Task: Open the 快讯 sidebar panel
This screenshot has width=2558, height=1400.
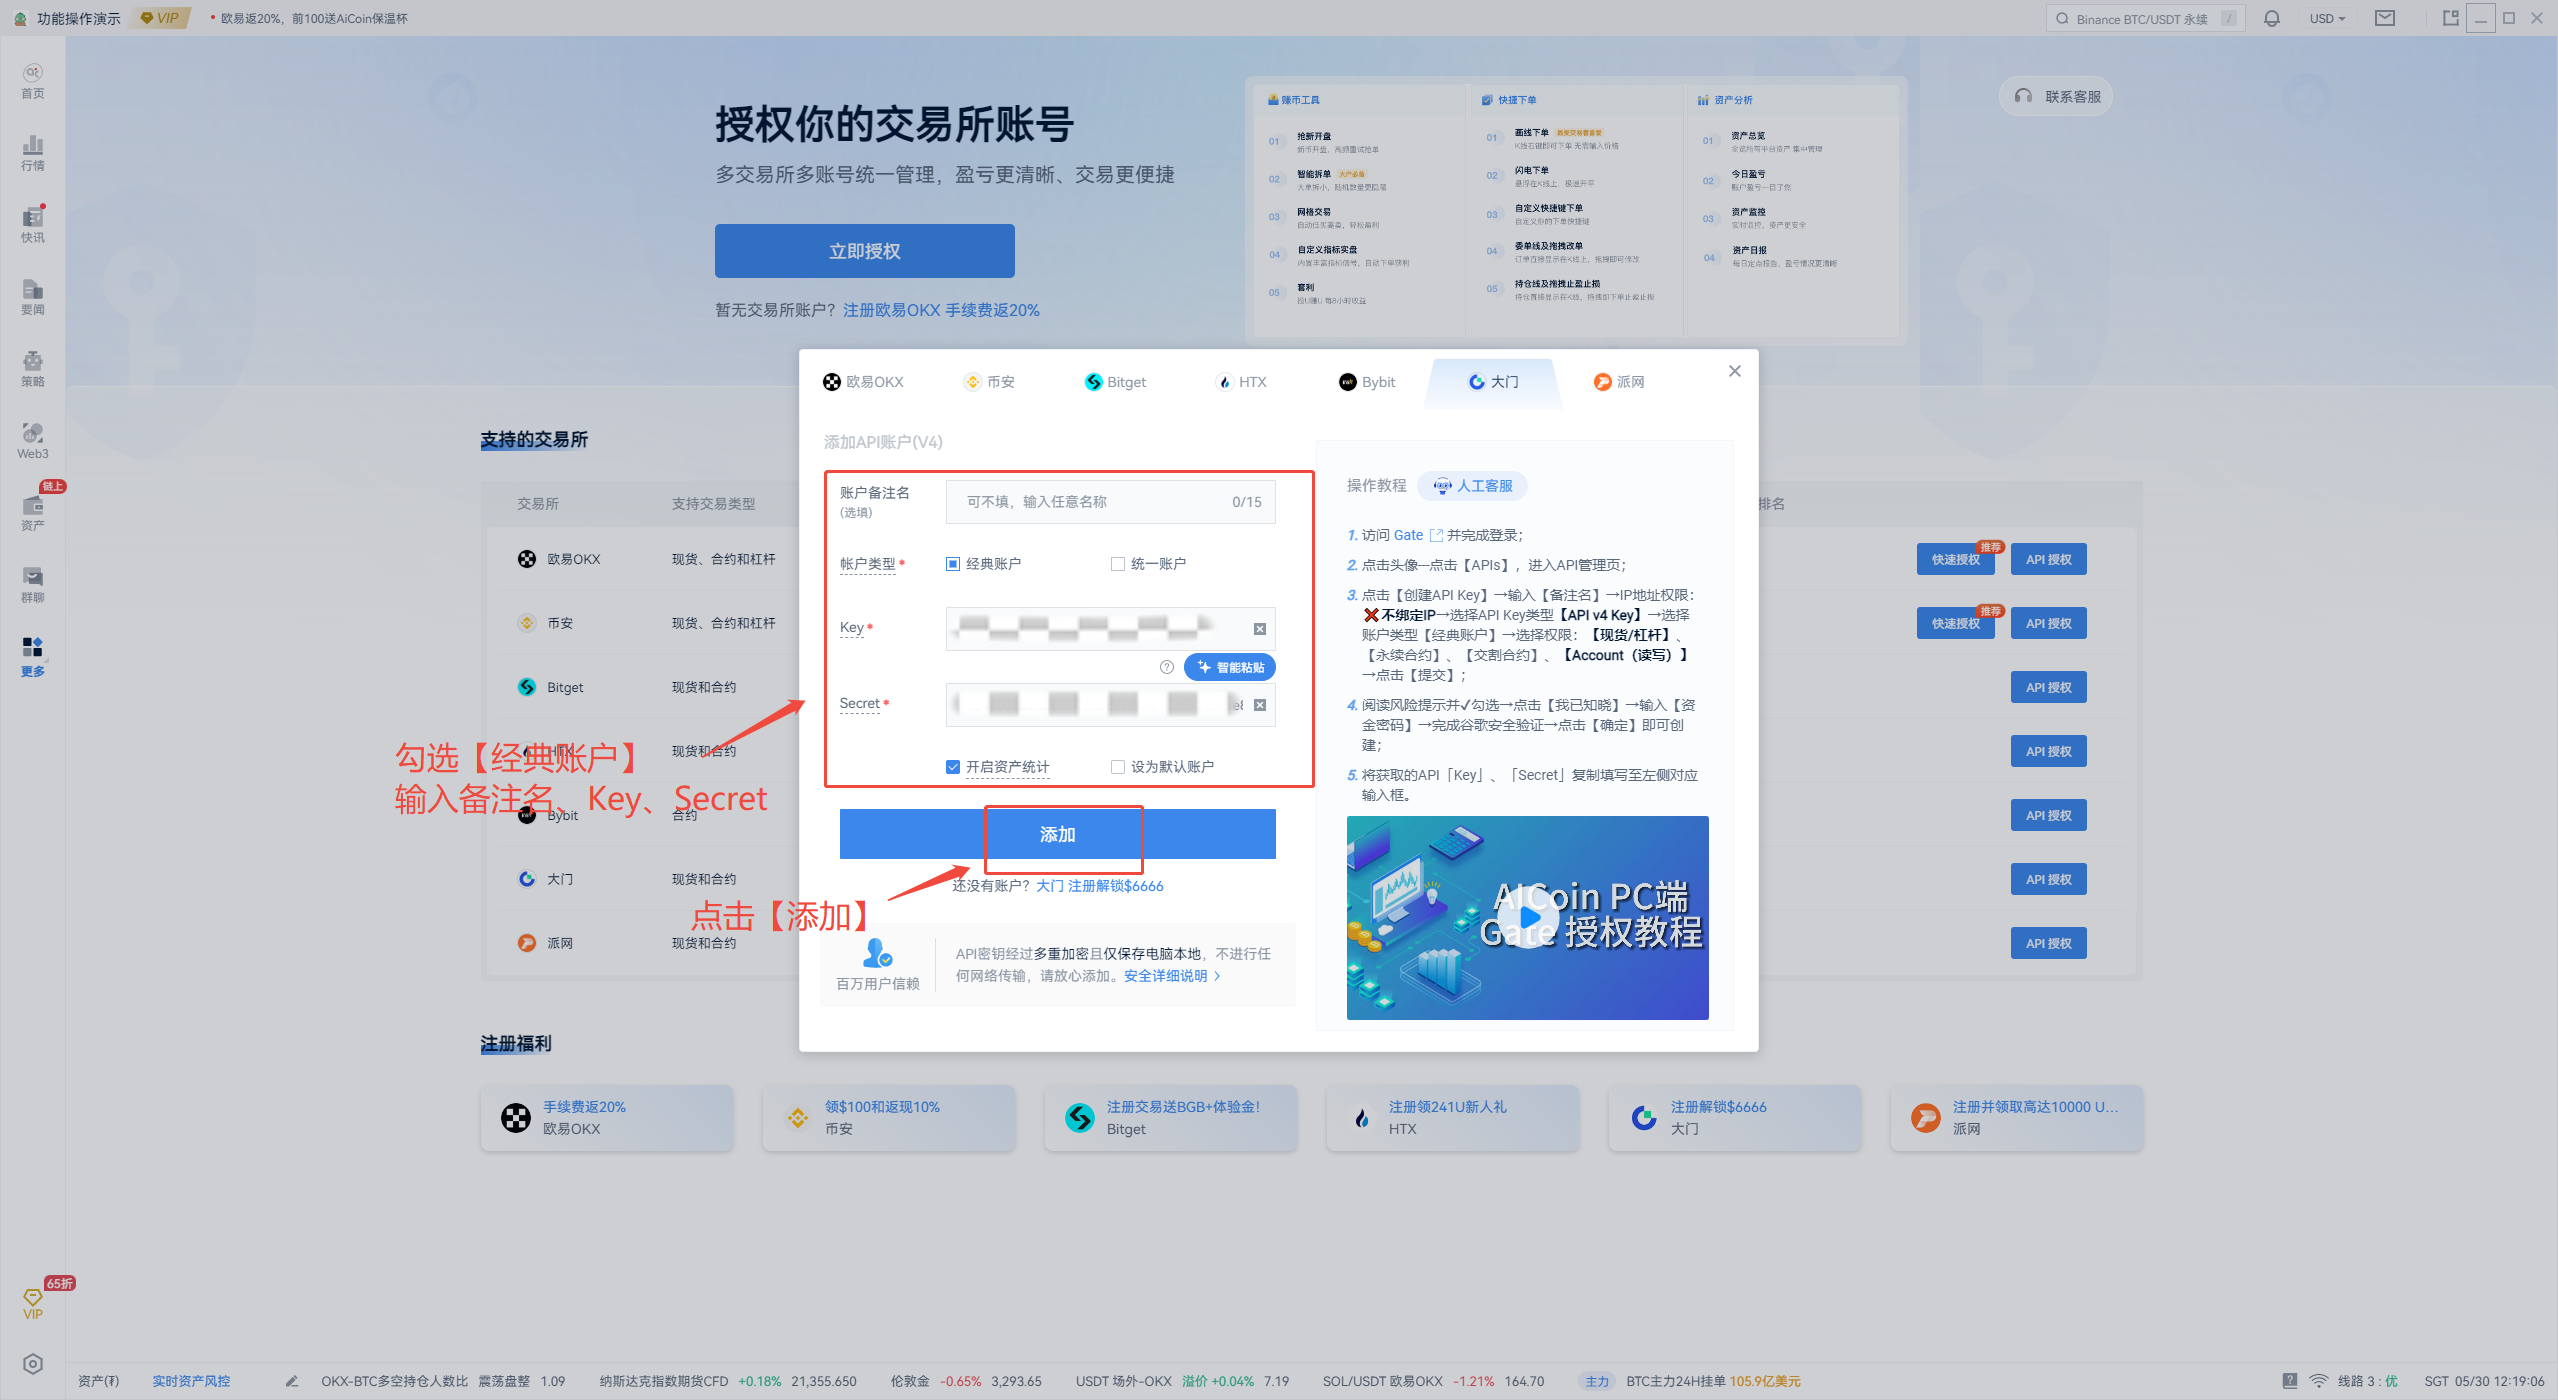Action: [32, 224]
